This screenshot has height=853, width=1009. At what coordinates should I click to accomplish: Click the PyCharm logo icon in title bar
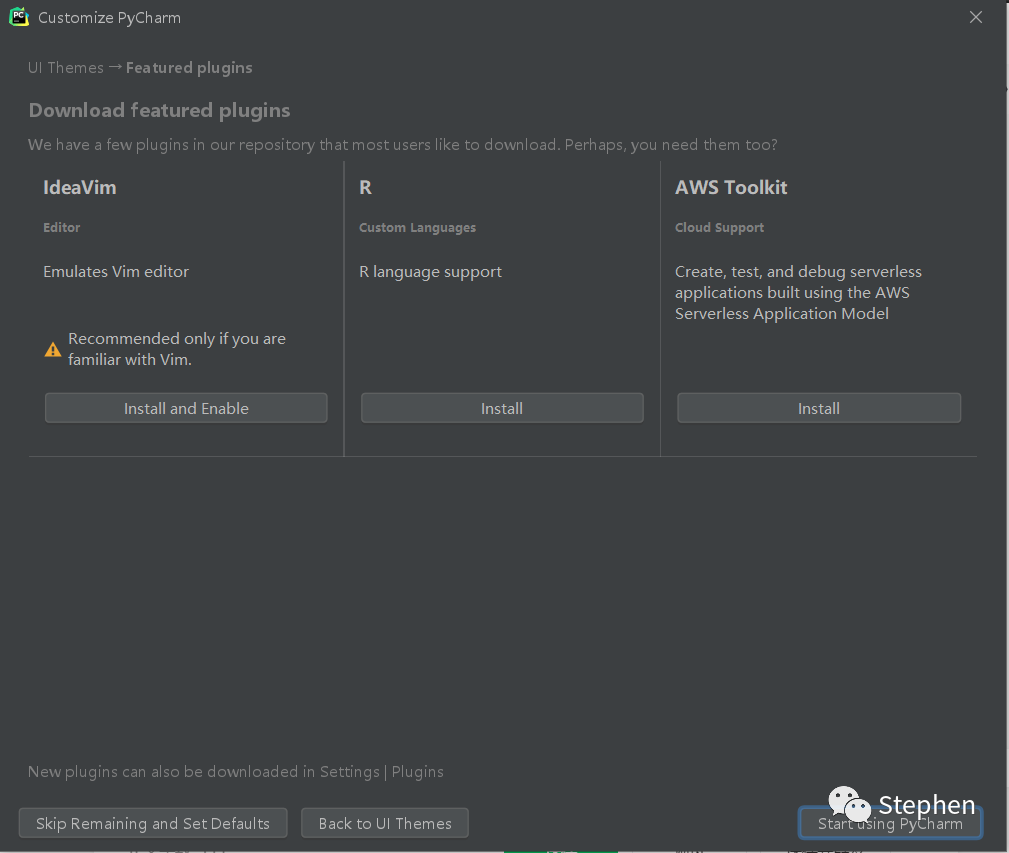19,17
